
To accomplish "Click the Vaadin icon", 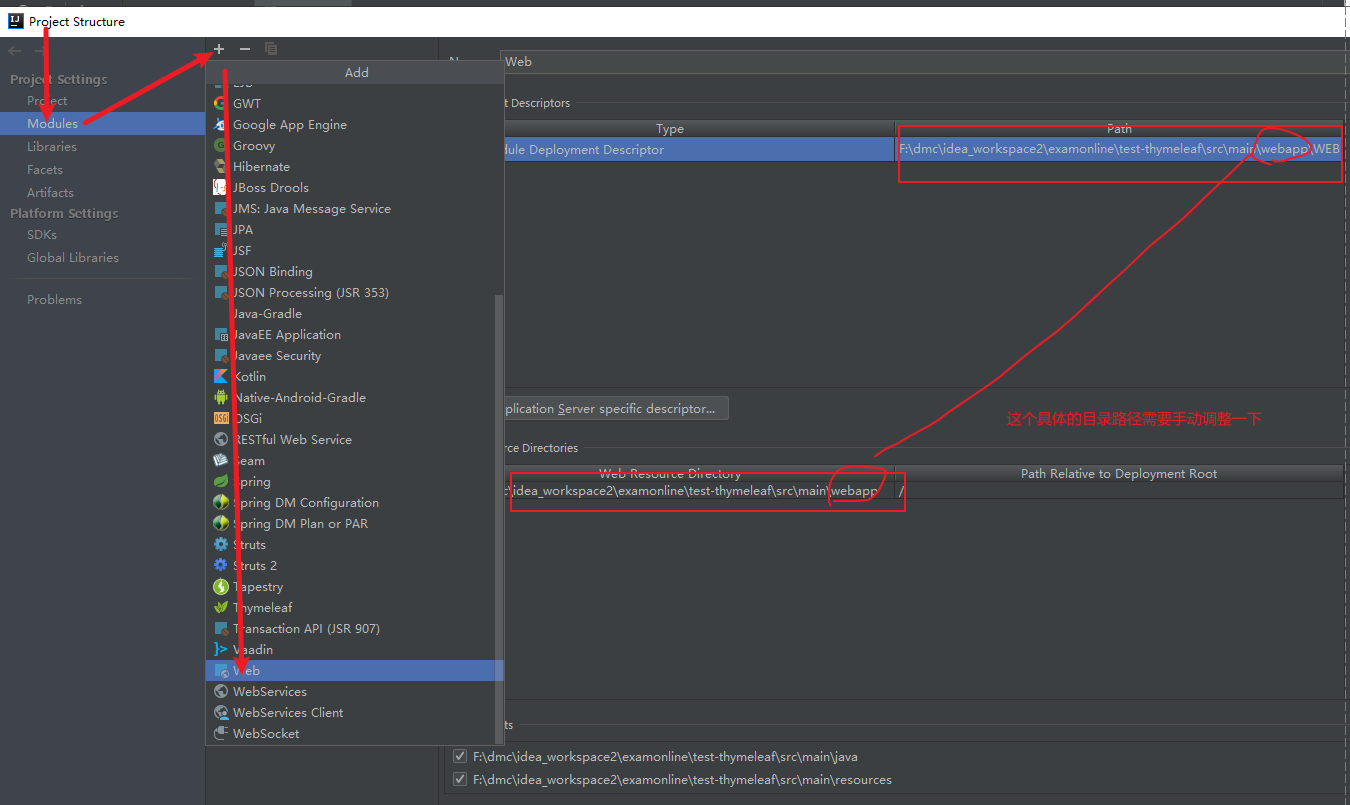I will [x=221, y=649].
